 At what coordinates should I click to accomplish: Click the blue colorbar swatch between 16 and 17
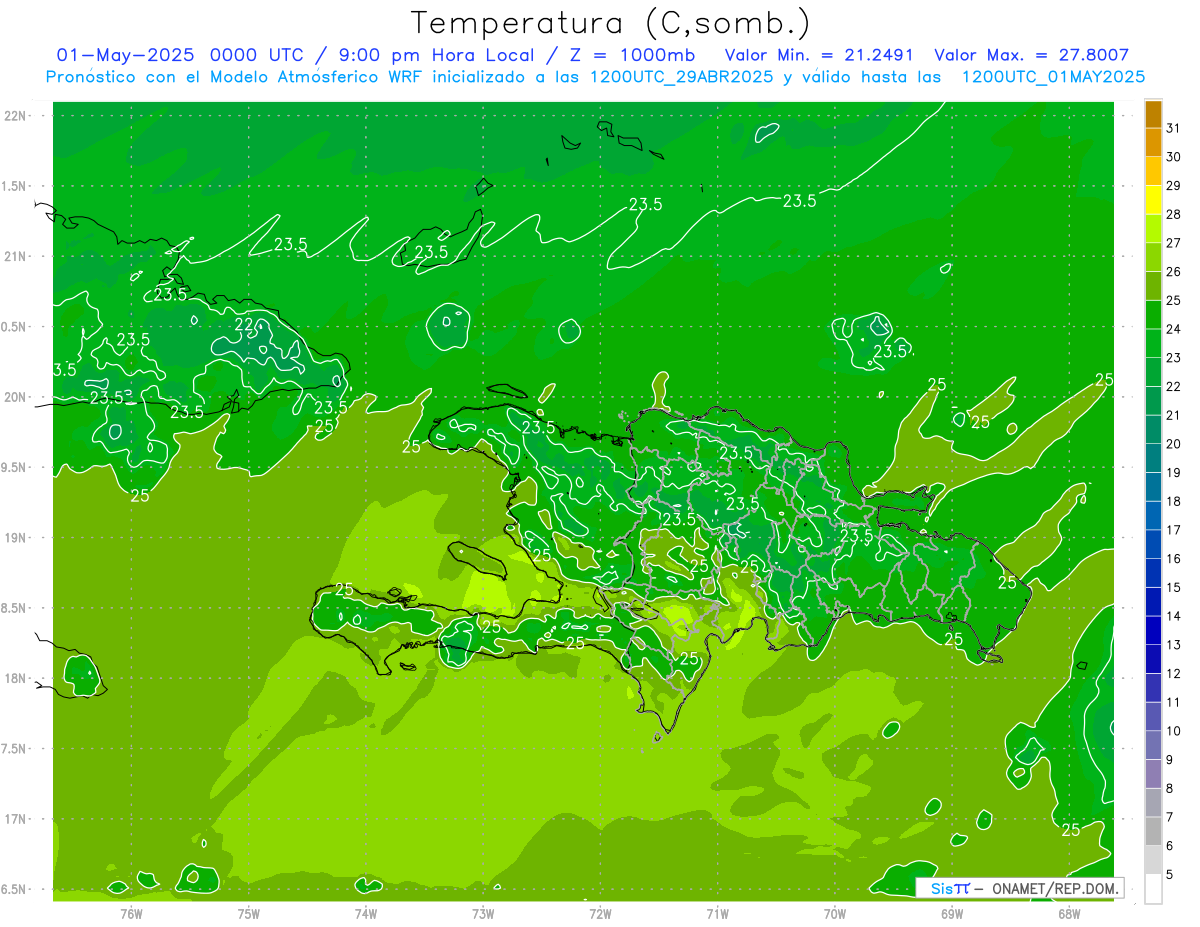1153,544
